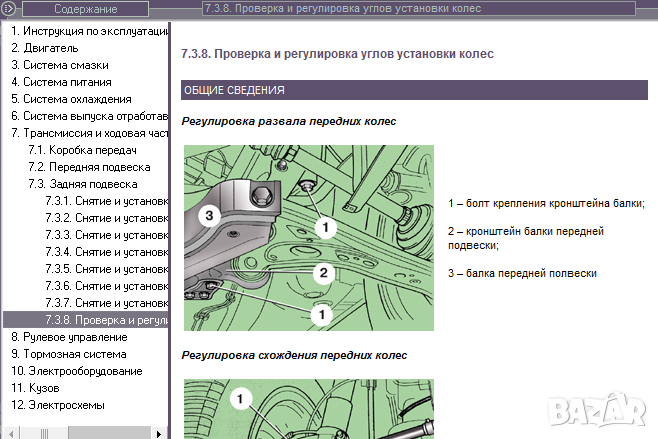Screen dimensions: 658x439
Task: Go to chapter 9. Тормозная система
Action: 68,354
